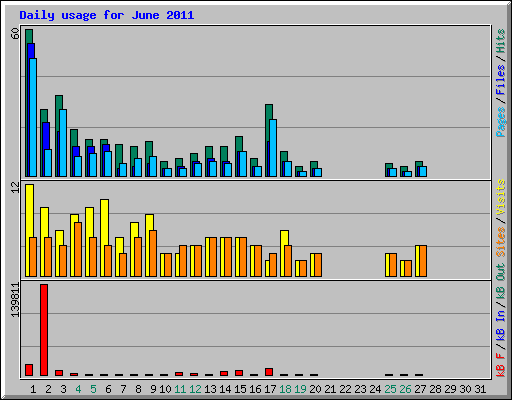Screen dimensions: 512x400
Task: Click the light-blue pages bar for day 1
Action: [33, 117]
